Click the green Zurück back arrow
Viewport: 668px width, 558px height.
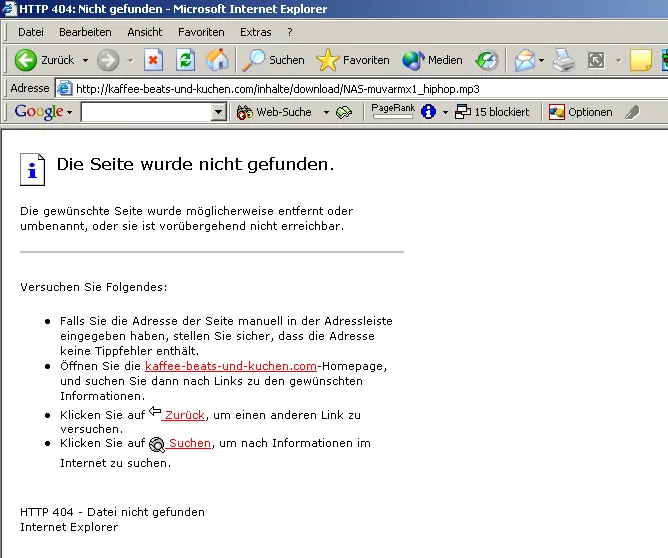click(x=26, y=60)
